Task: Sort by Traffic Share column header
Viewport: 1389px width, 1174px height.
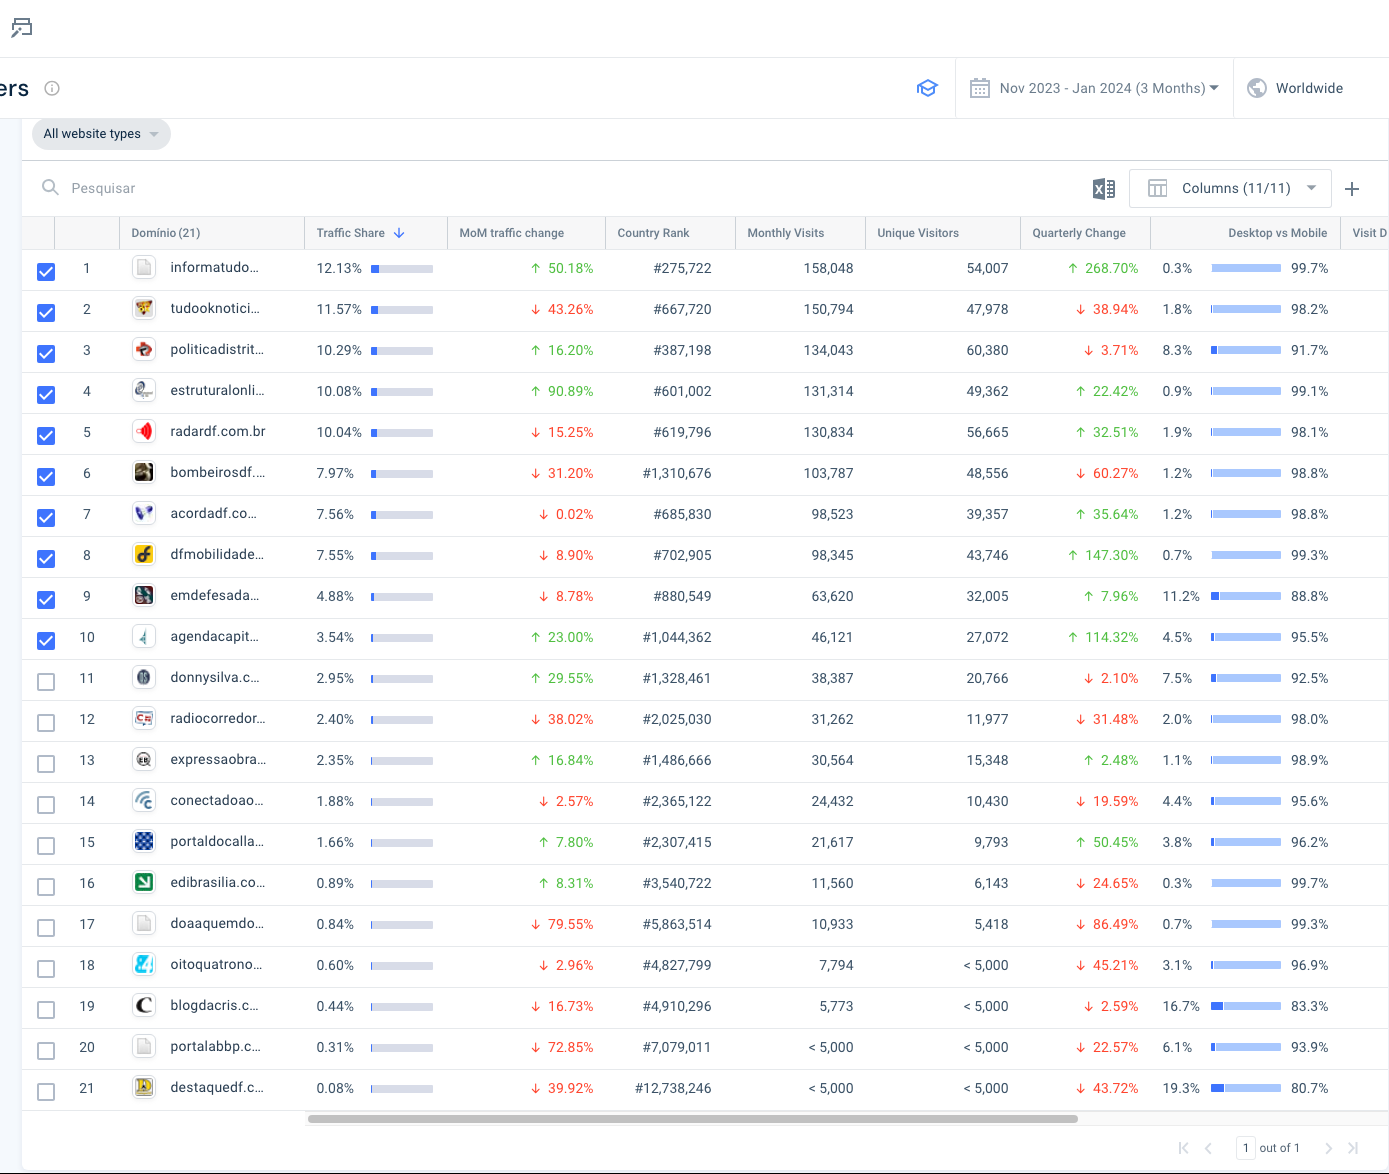Action: [x=351, y=233]
